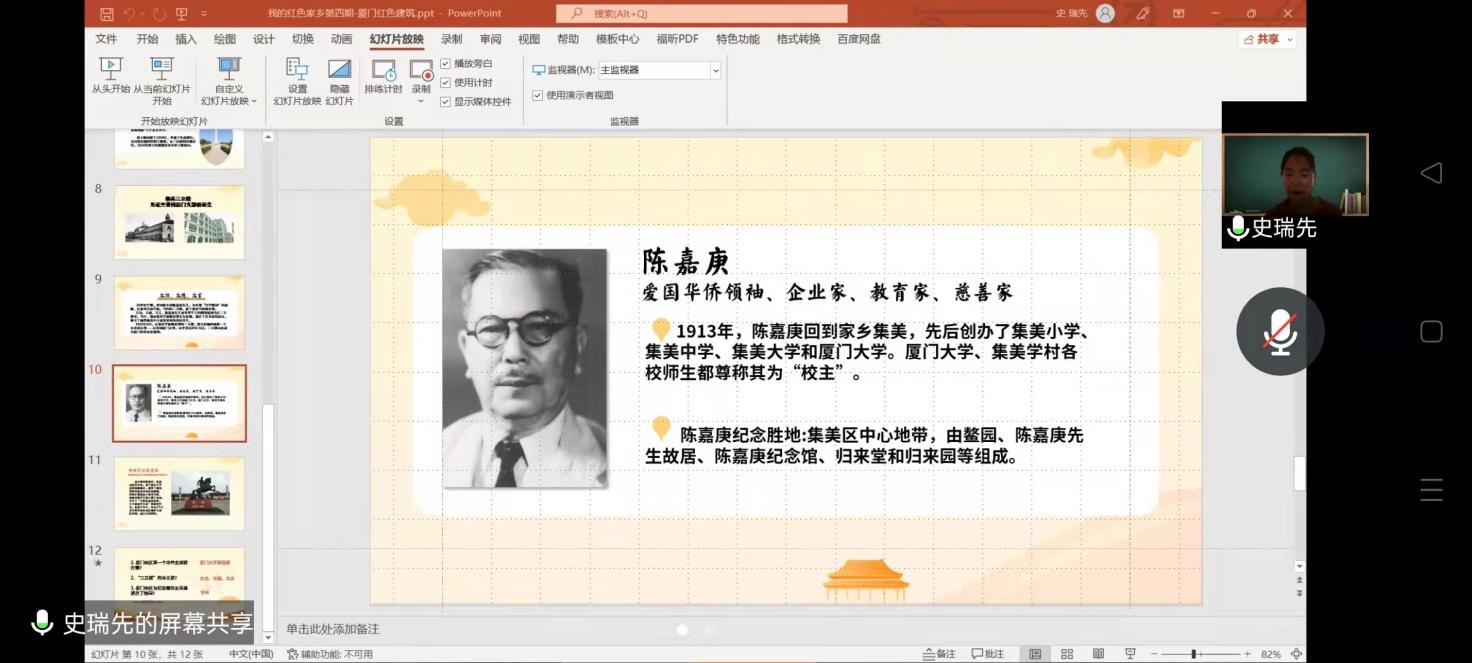Start slideshow from beginning (从头开始)
The image size is (1472, 663).
coord(110,72)
